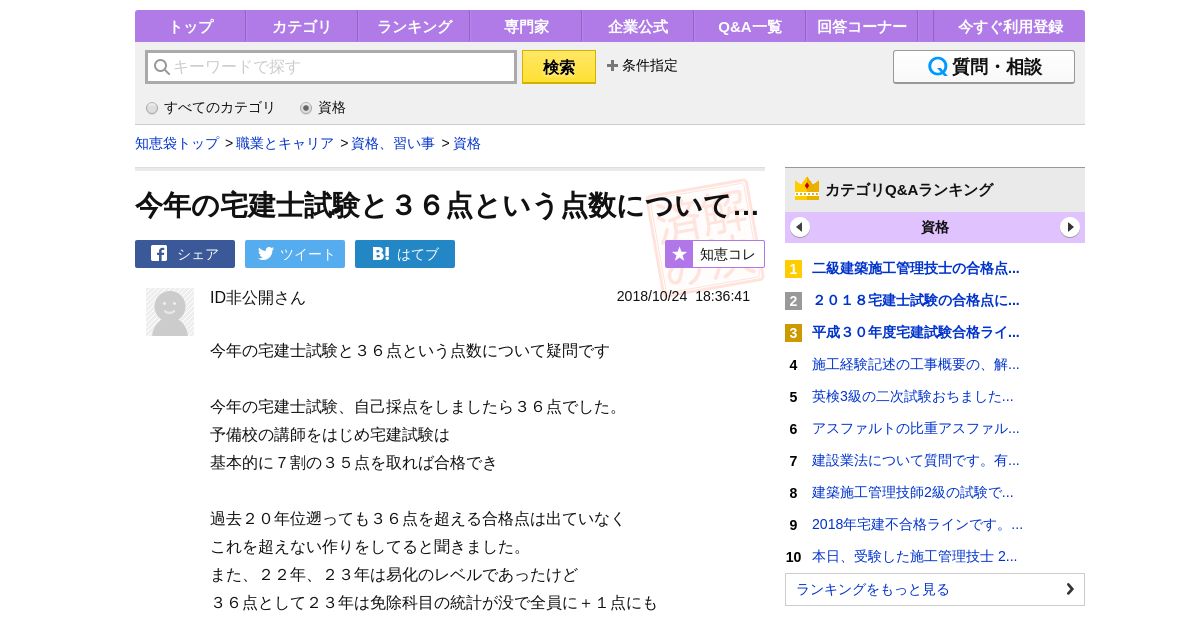Open ranking 10 本日、受験した施工管理技士
This screenshot has height=630, width=1200.
point(915,557)
